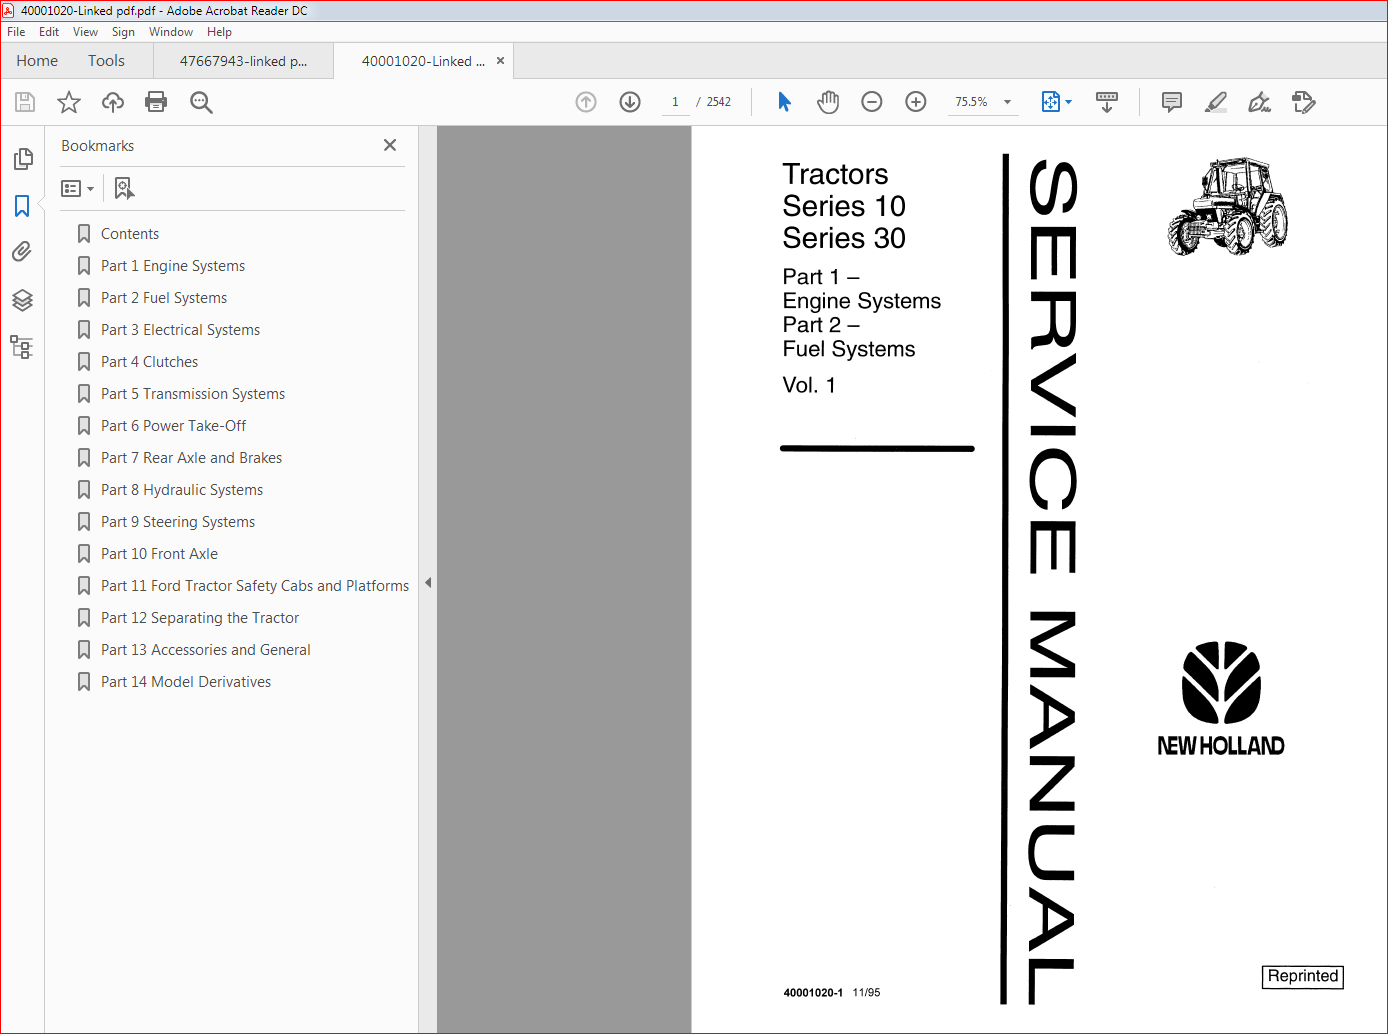
Task: Print the document with printer icon
Action: tap(156, 102)
